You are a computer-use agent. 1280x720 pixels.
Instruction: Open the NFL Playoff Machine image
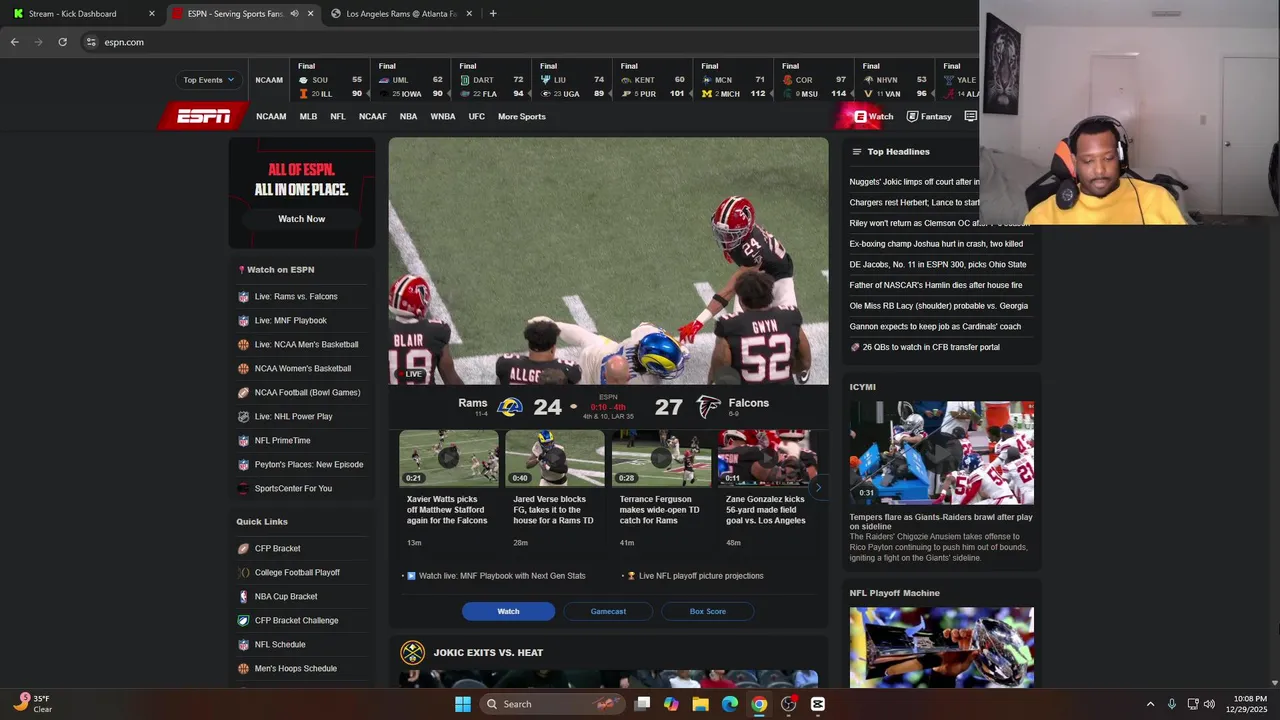942,647
